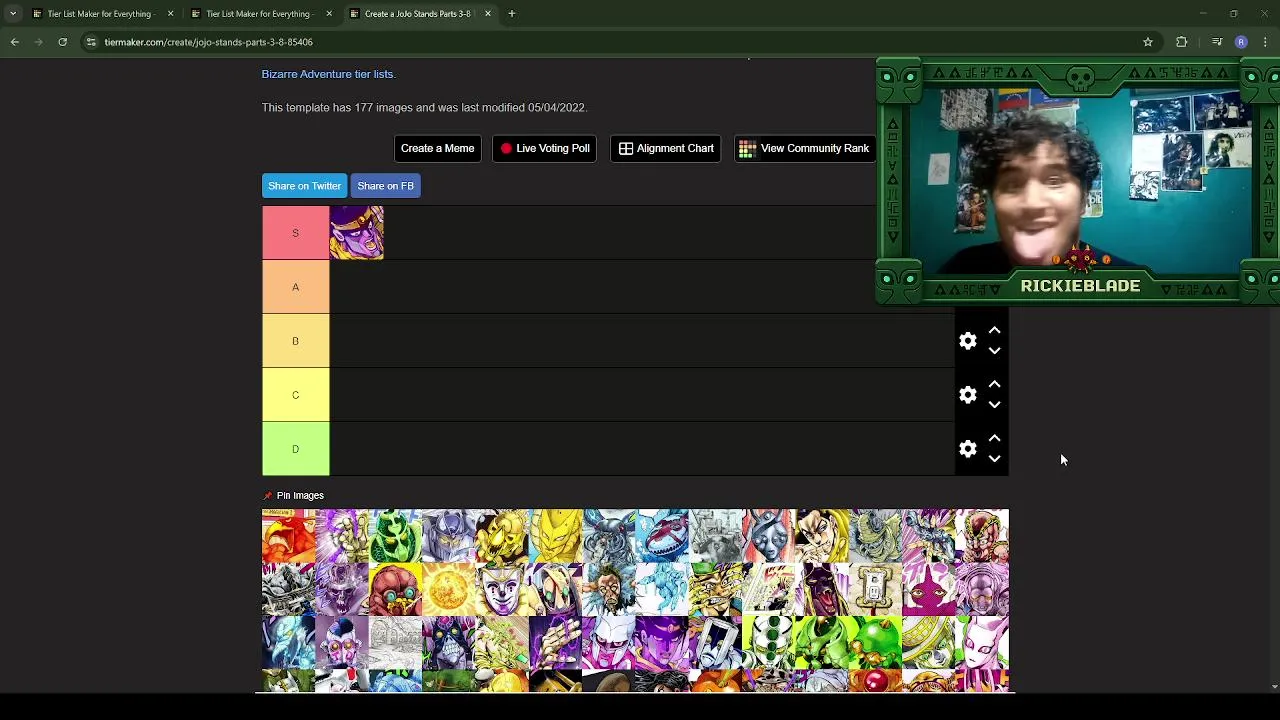The width and height of the screenshot is (1280, 720).
Task: Click scrollbar down arrow
Action: tap(1274, 687)
